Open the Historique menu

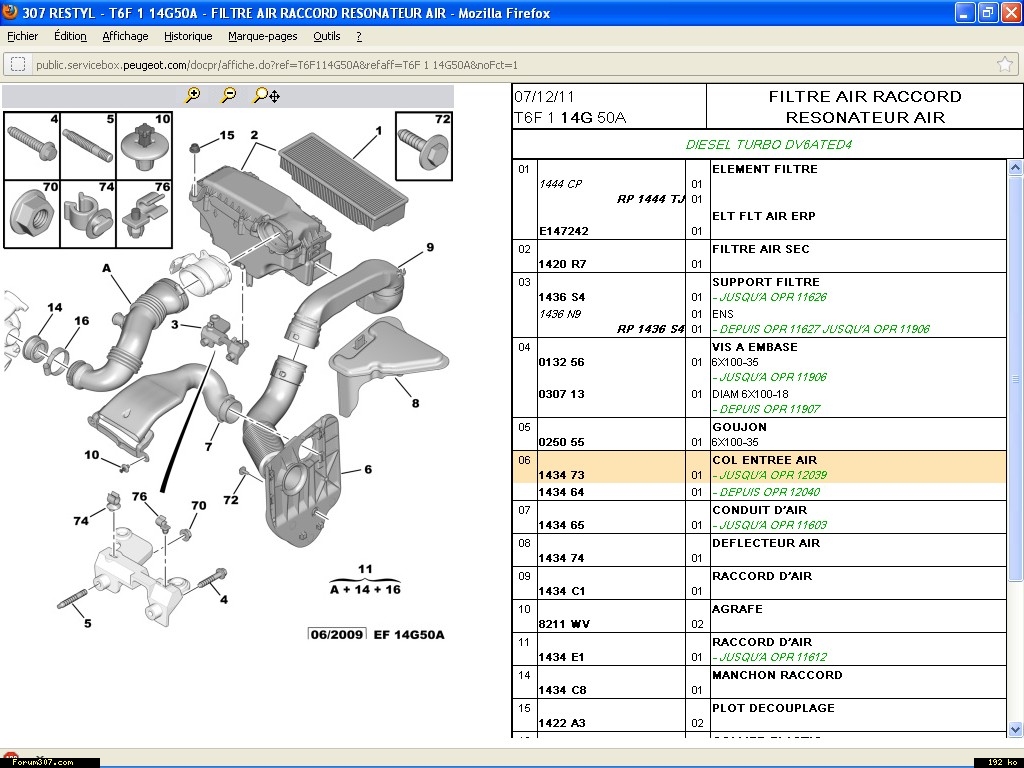[188, 36]
